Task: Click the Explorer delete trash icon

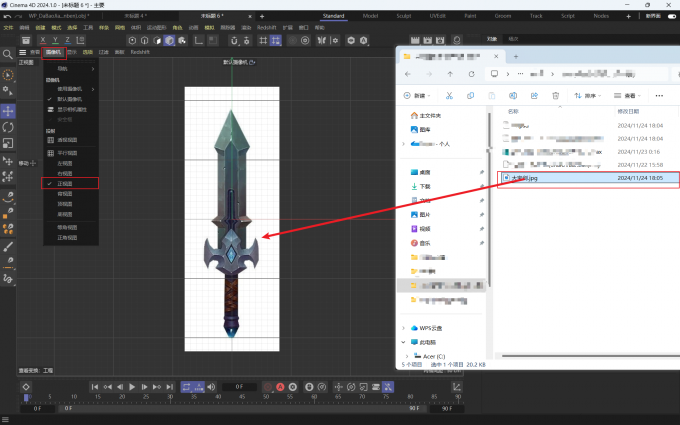Action: 556,95
